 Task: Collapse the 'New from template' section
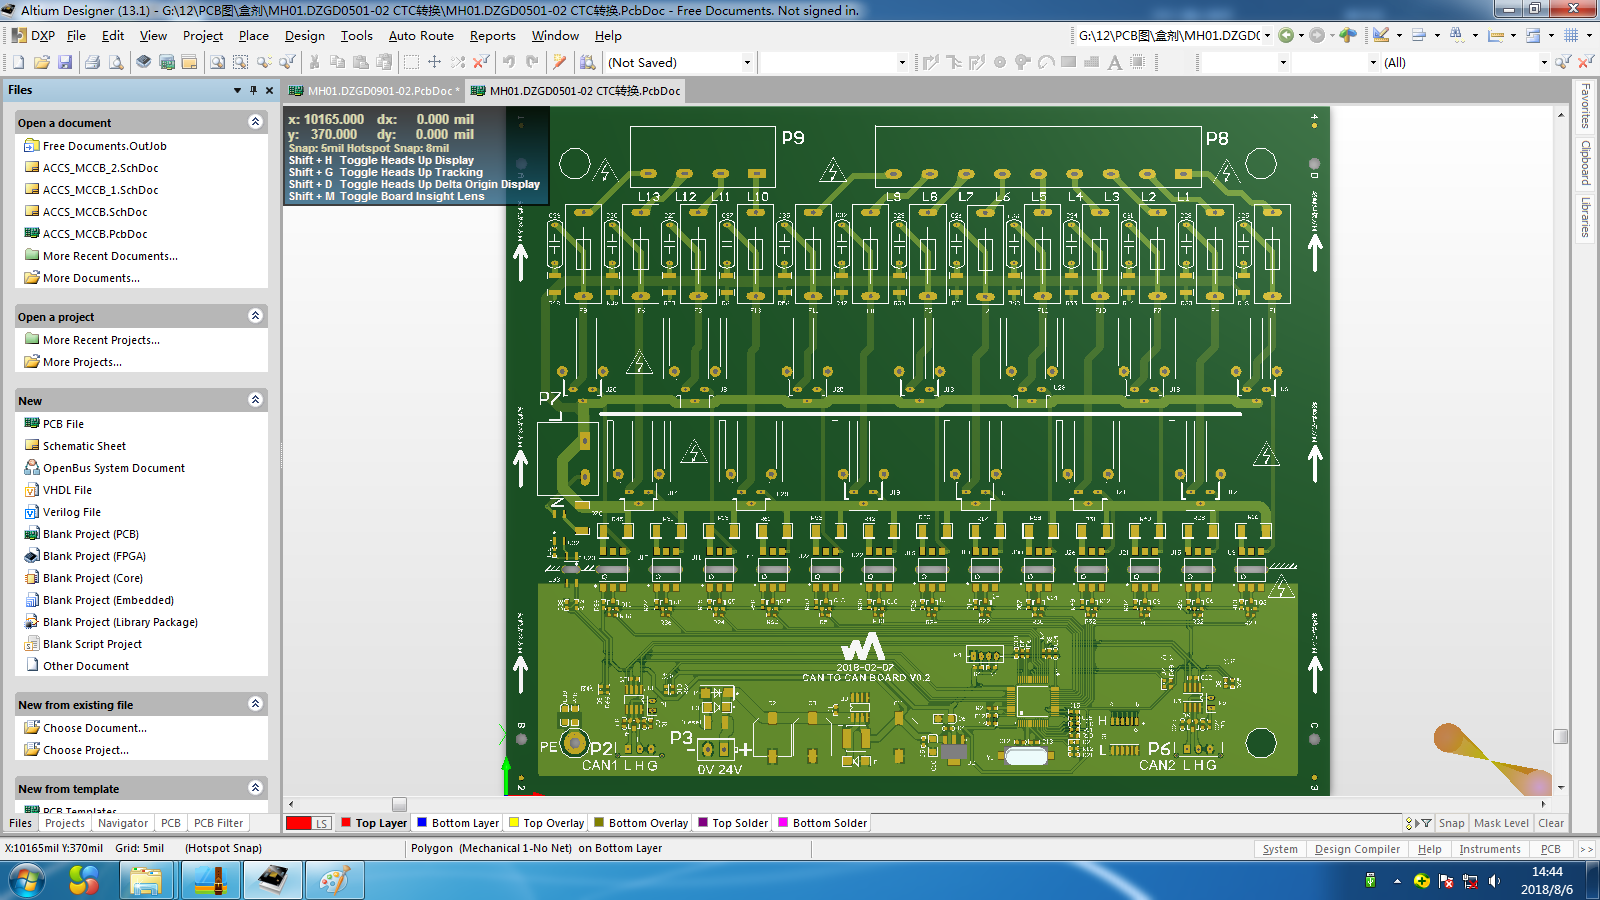point(255,788)
